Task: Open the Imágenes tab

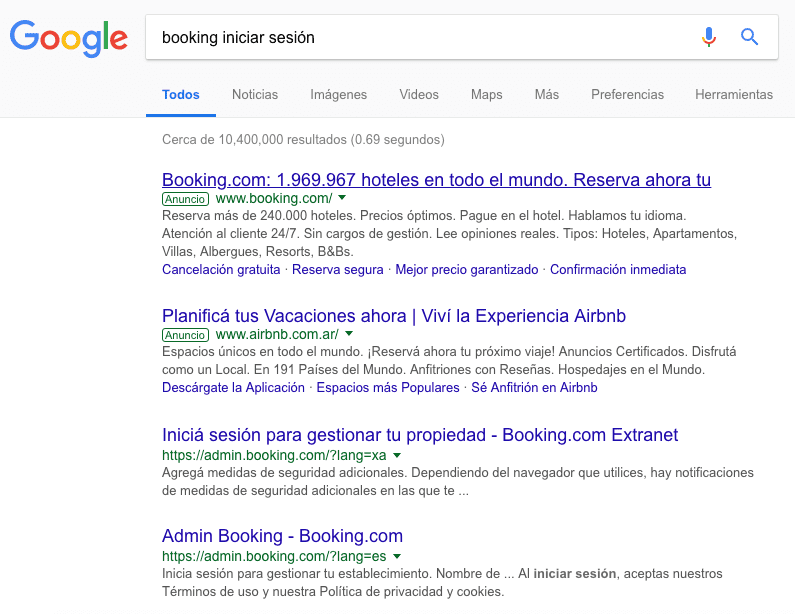Action: coord(338,94)
